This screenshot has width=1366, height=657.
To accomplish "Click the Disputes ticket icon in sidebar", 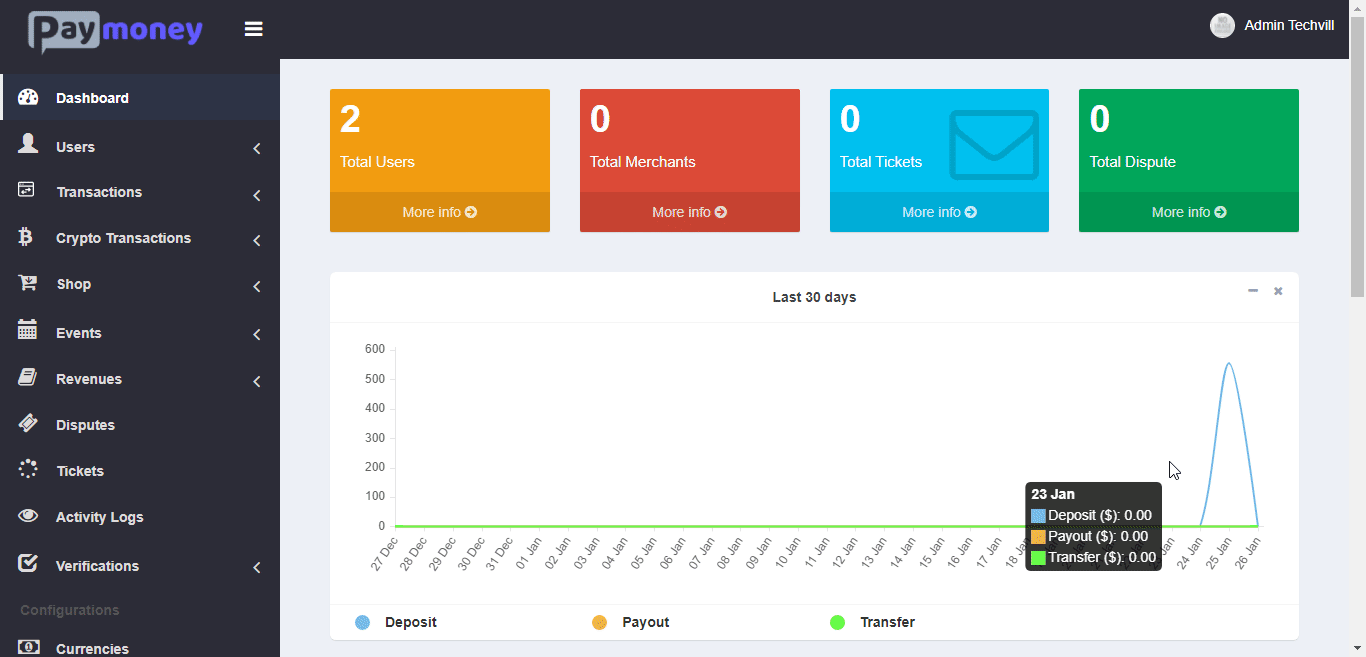I will click(28, 423).
